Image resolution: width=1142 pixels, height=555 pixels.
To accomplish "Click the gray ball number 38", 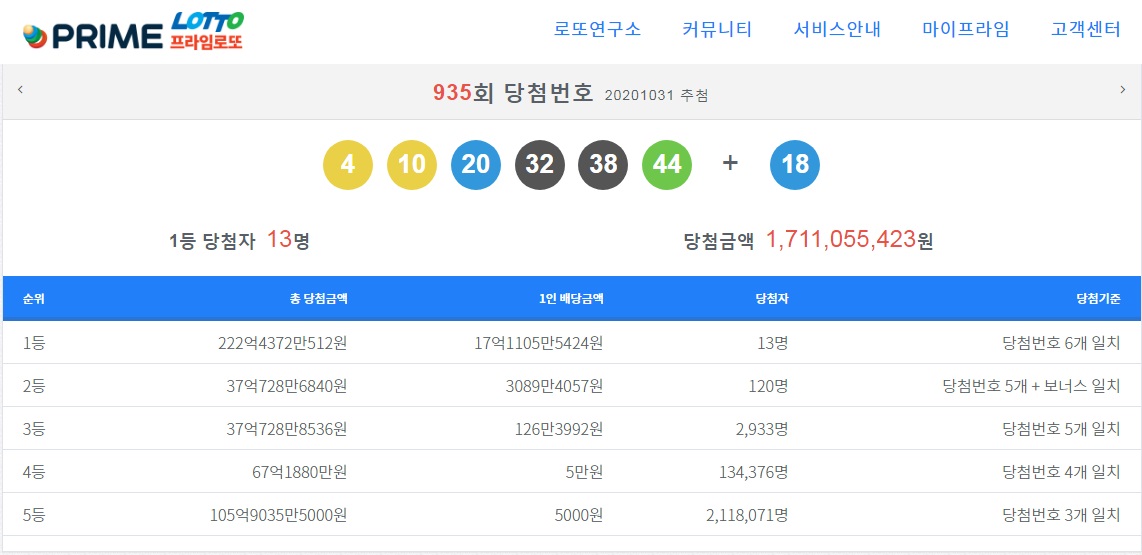I will pyautogui.click(x=603, y=165).
